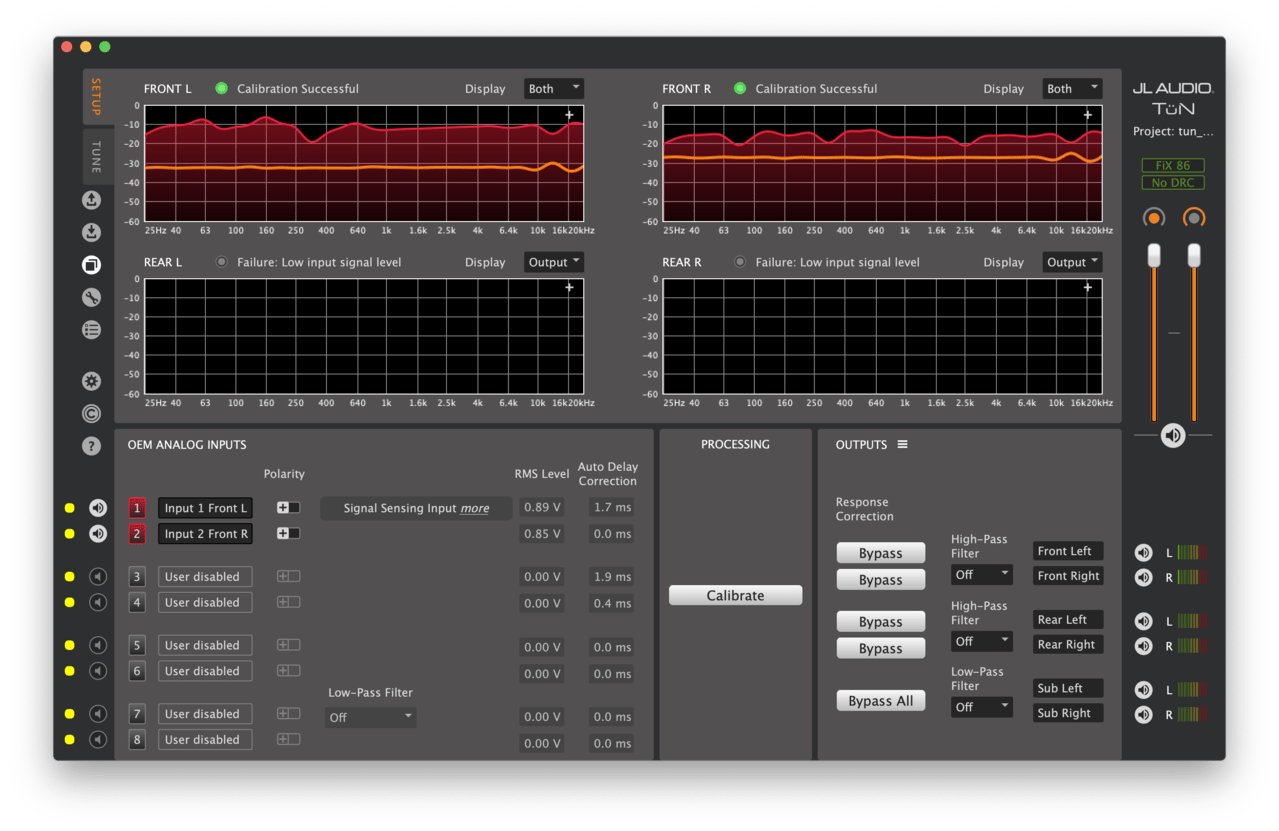Toggle polarity switch for input 5
The width and height of the screenshot is (1279, 831).
point(288,646)
